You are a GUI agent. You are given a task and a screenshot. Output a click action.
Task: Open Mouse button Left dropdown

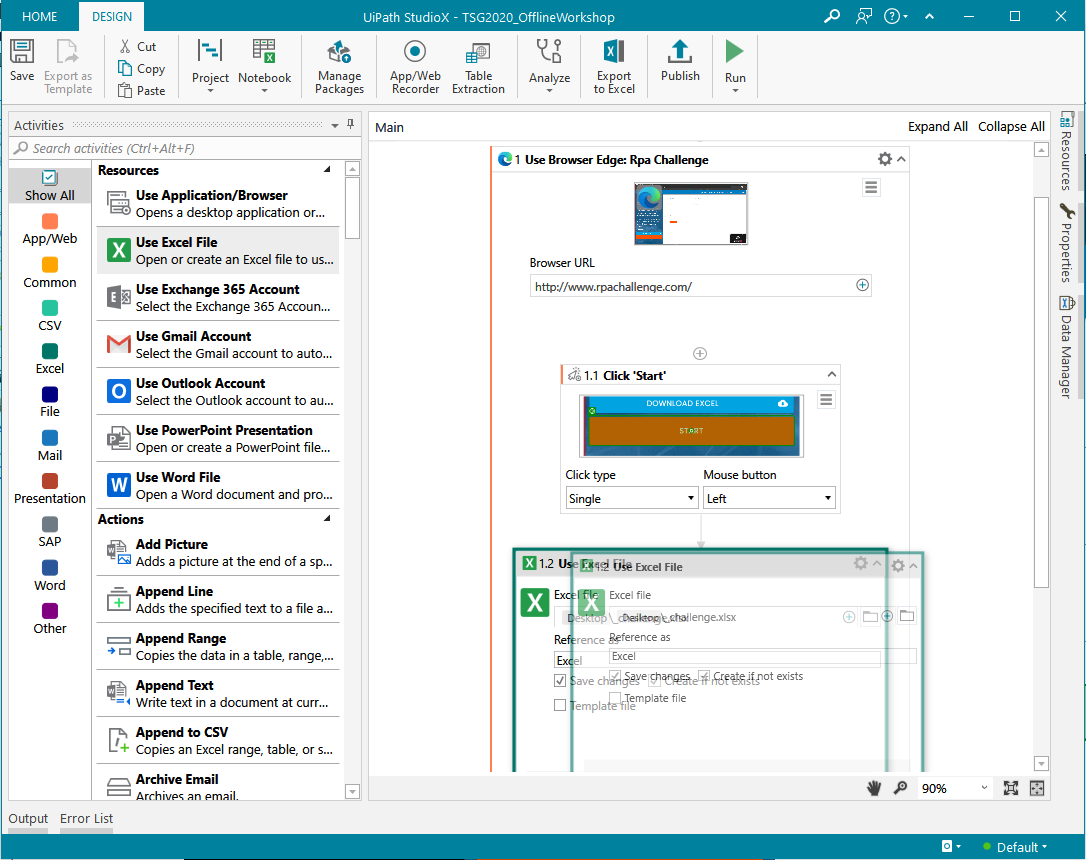pos(769,499)
